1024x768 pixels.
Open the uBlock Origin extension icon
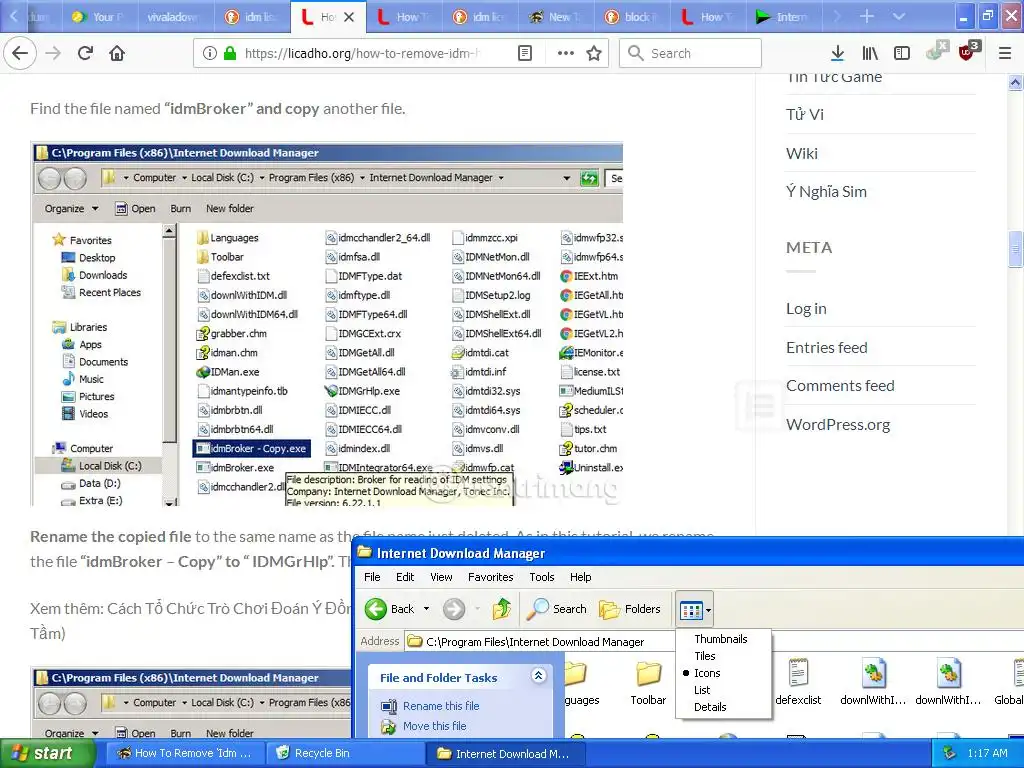(x=967, y=52)
